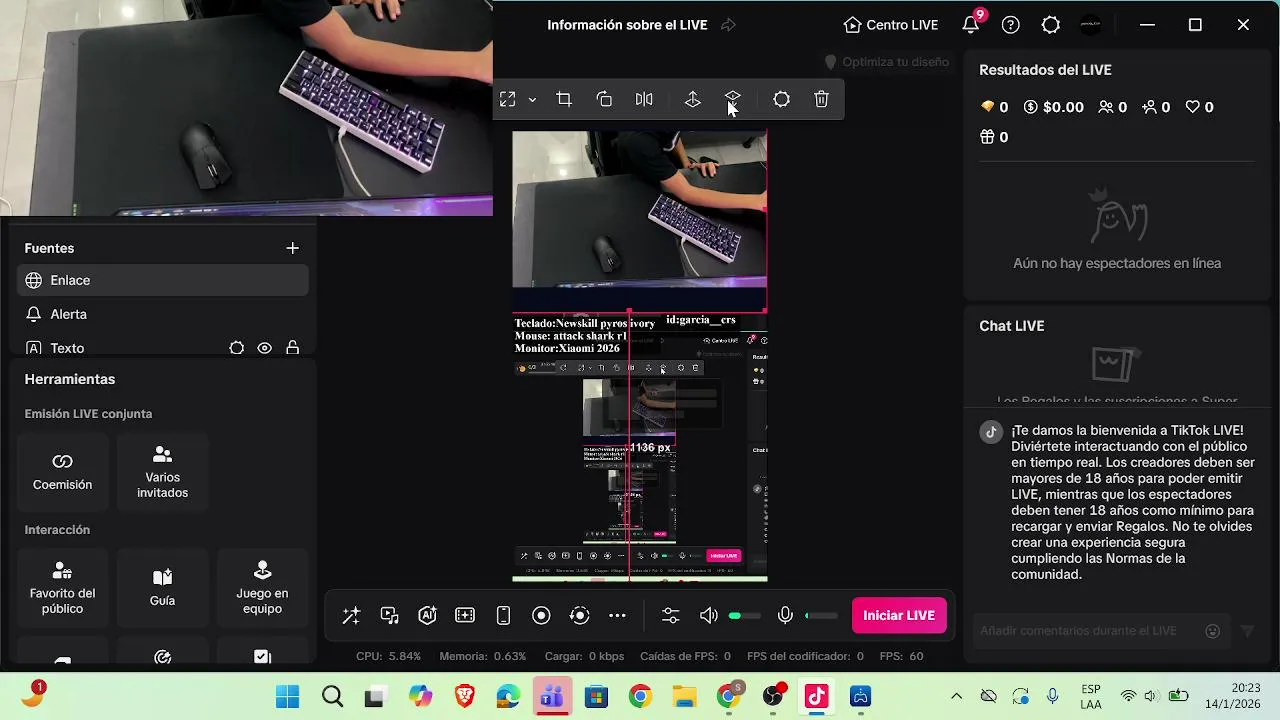Viewport: 1280px width, 720px height.
Task: Open app settings gear in title bar
Action: (1051, 25)
